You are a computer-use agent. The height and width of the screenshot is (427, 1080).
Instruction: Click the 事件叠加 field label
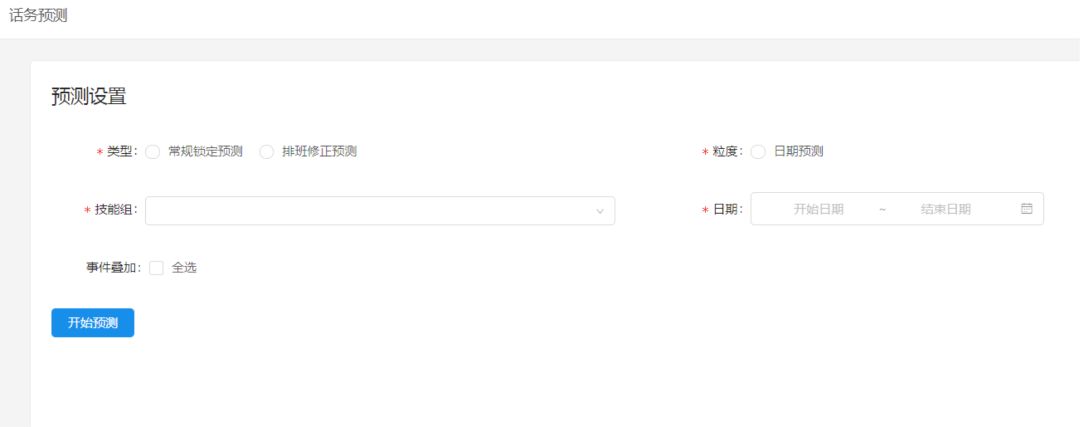112,268
